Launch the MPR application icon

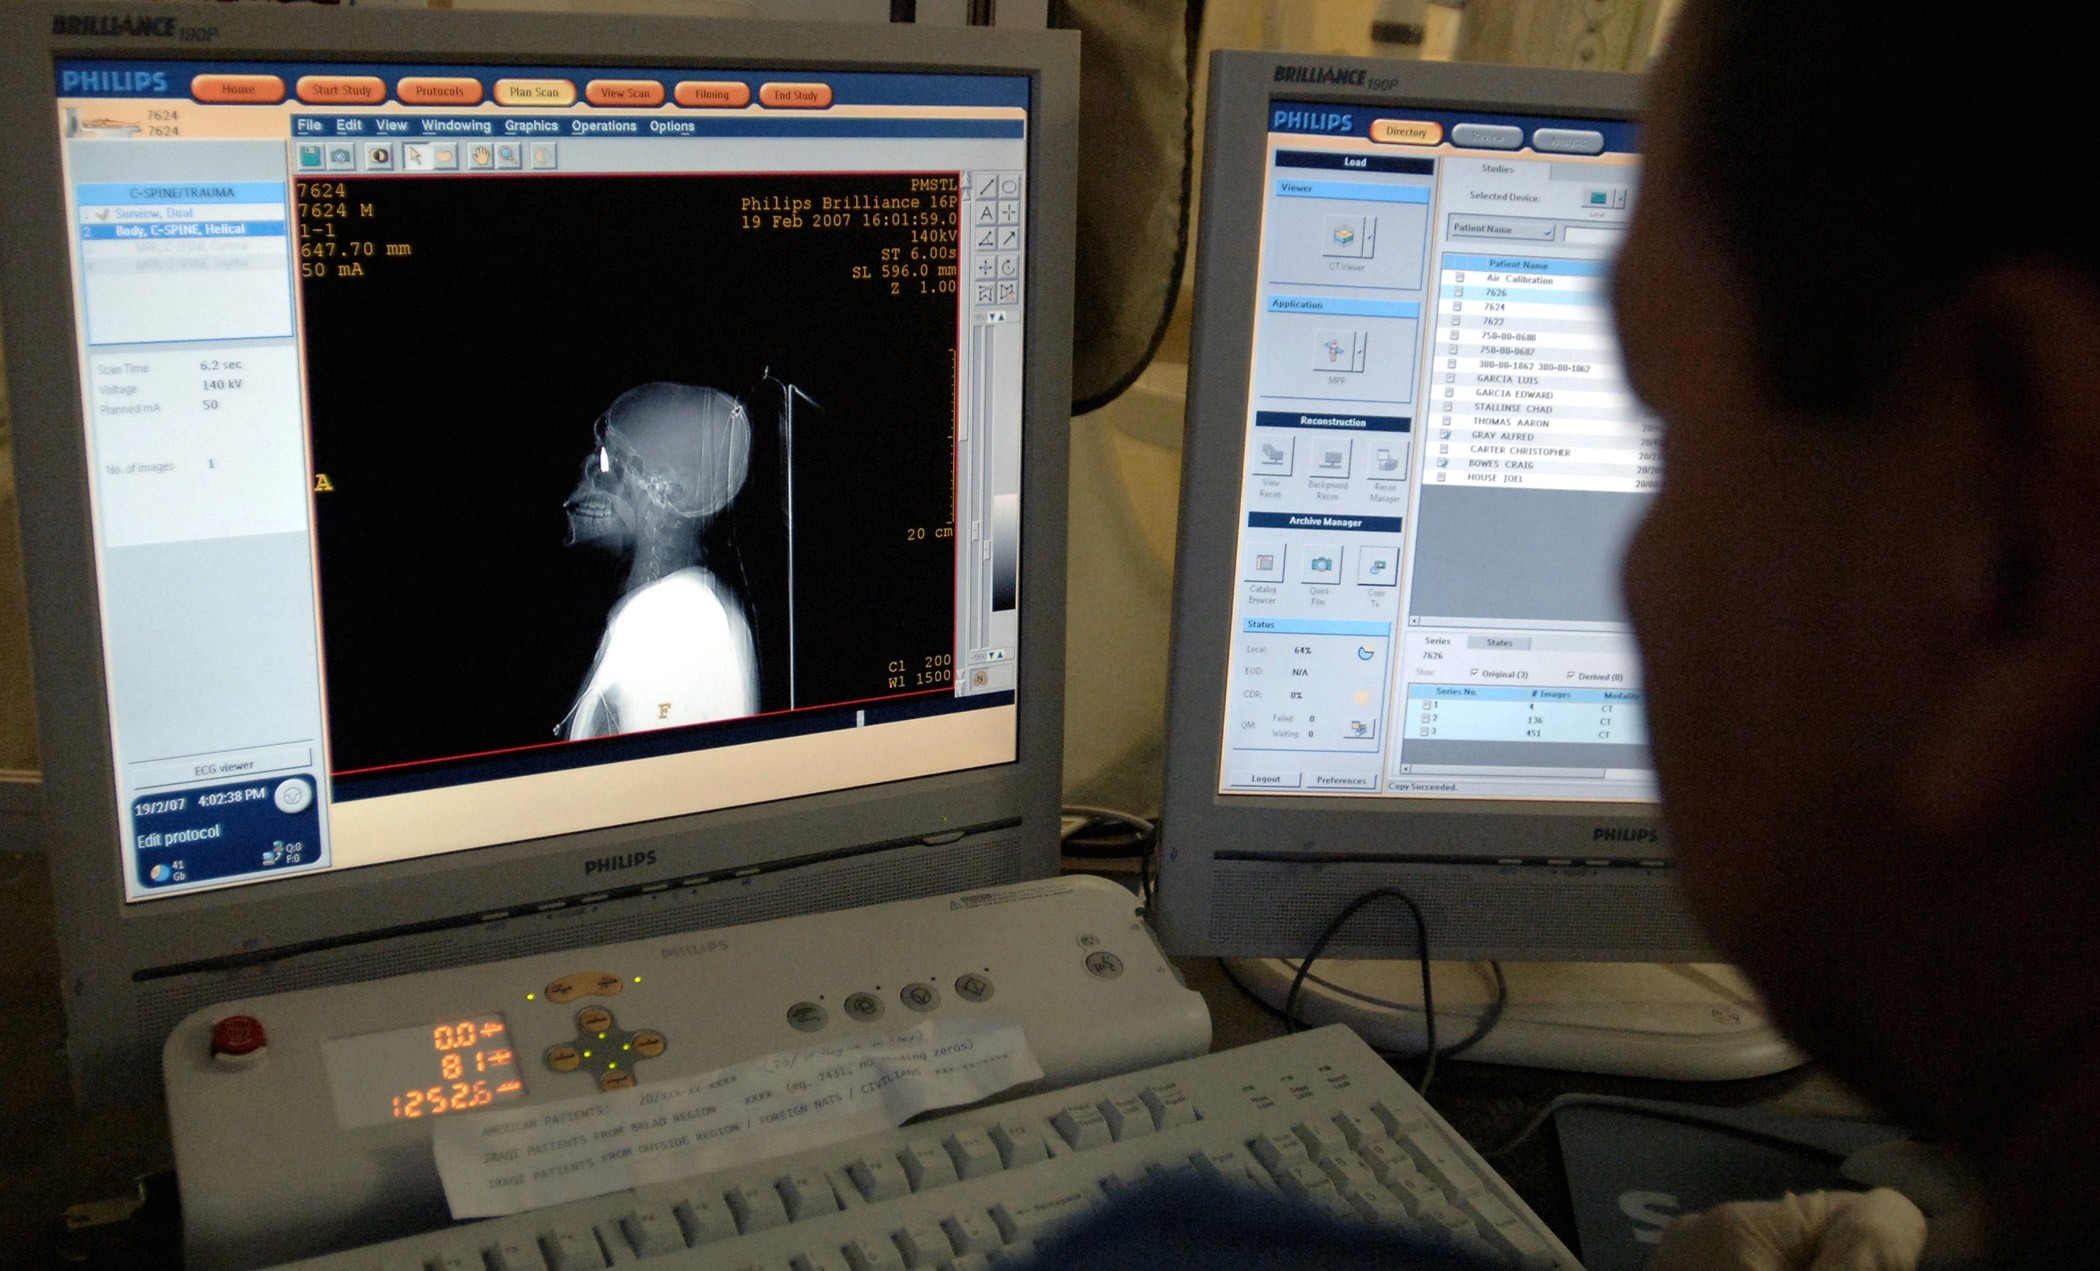(1334, 351)
